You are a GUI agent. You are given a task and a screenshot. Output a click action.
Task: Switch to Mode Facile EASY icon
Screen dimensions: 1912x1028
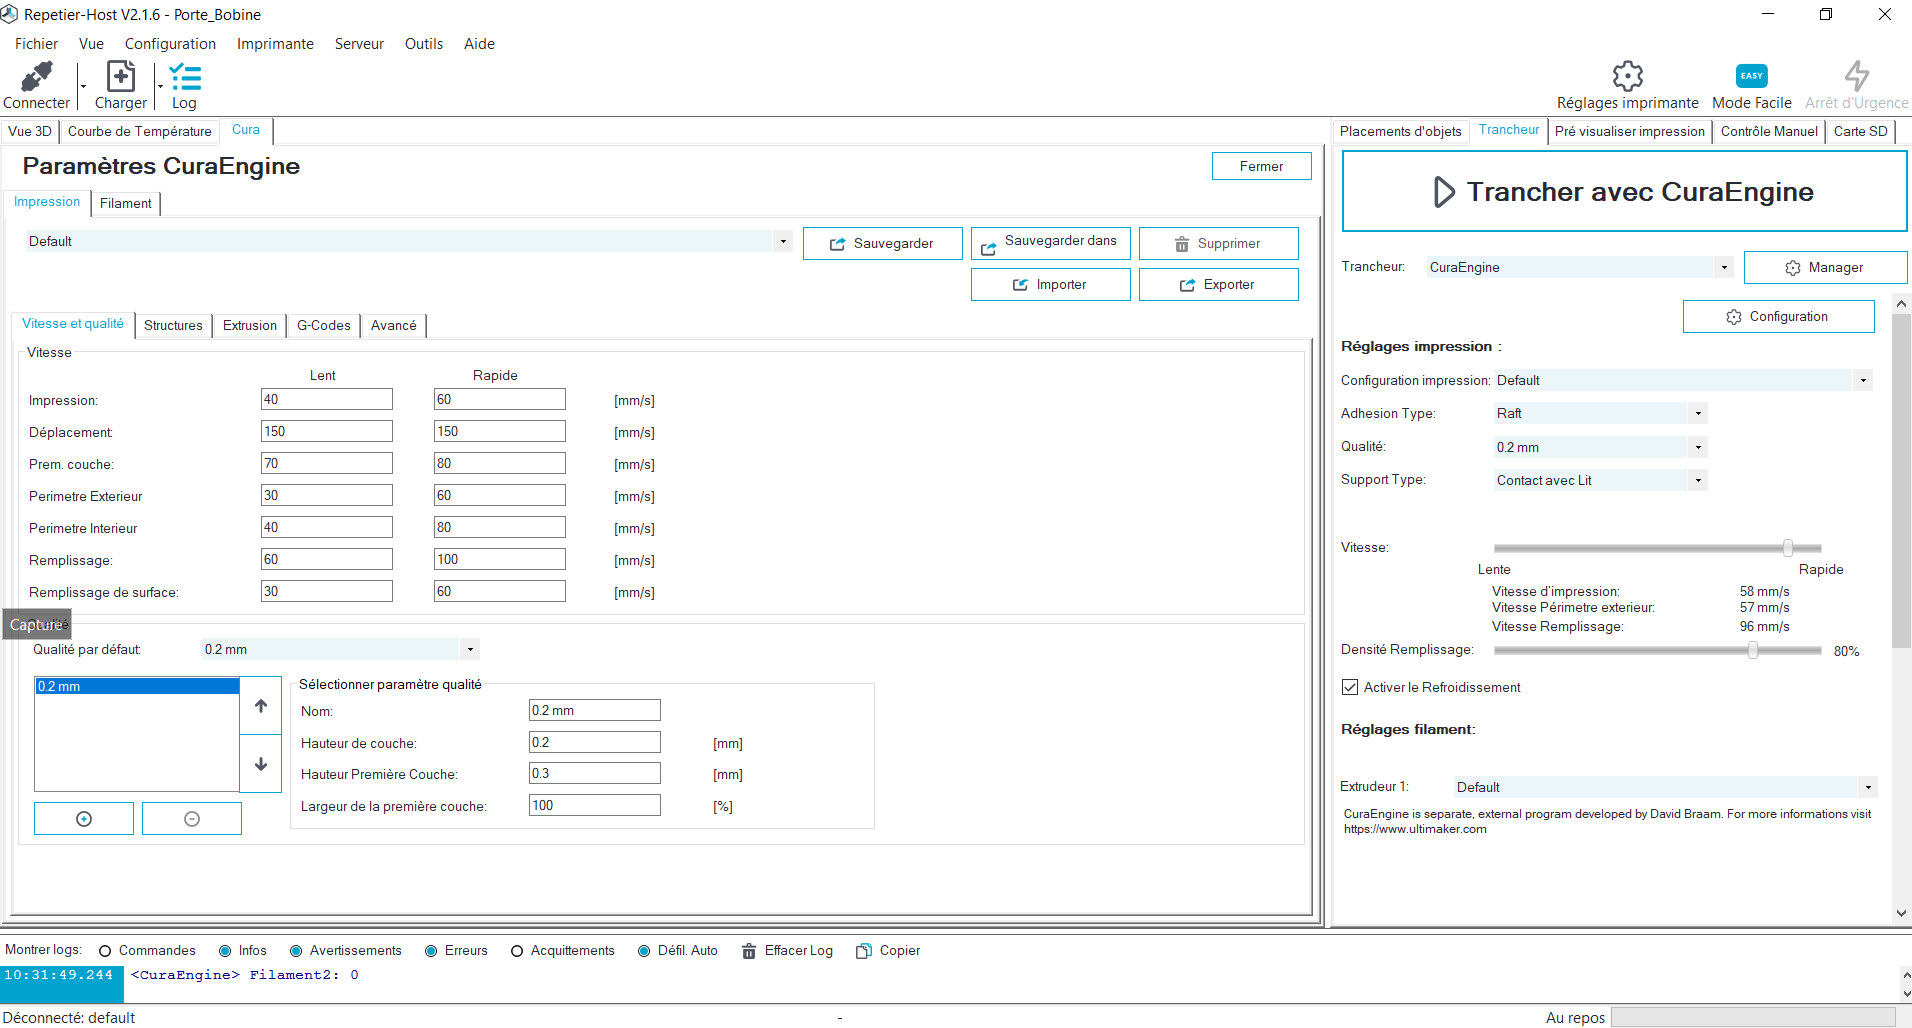[x=1751, y=76]
